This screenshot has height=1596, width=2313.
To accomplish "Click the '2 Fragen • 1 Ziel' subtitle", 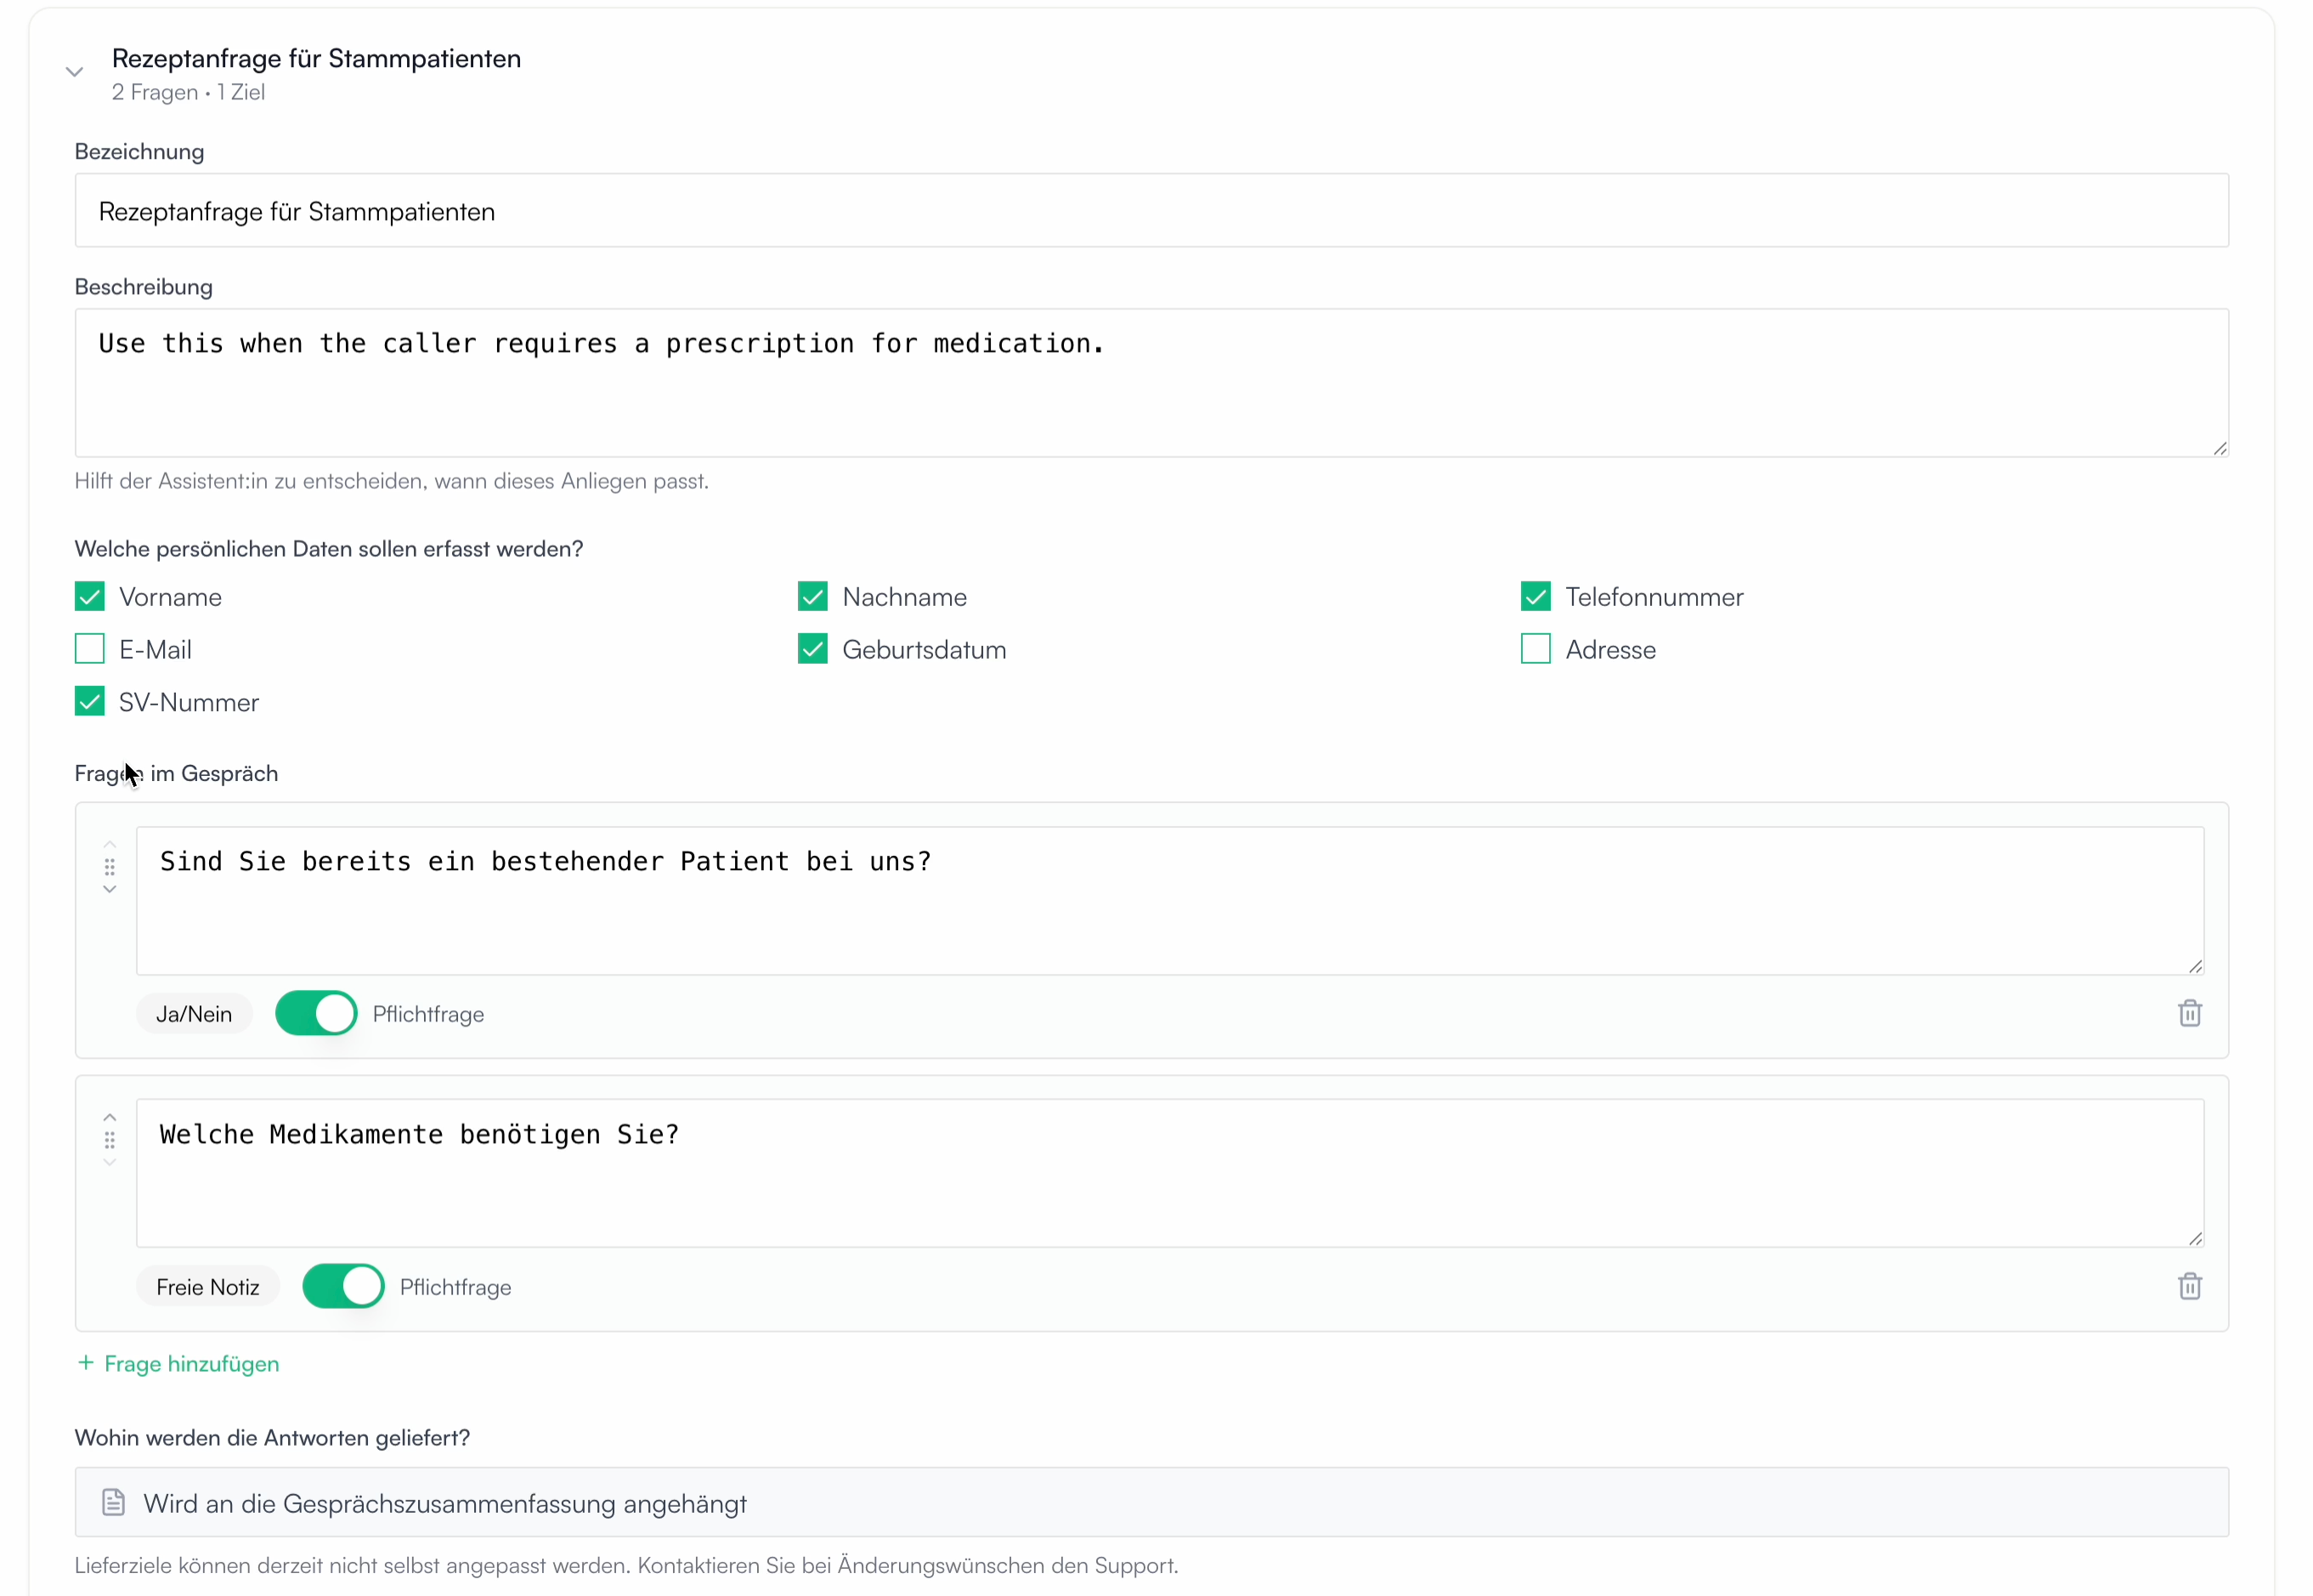I will click(188, 93).
